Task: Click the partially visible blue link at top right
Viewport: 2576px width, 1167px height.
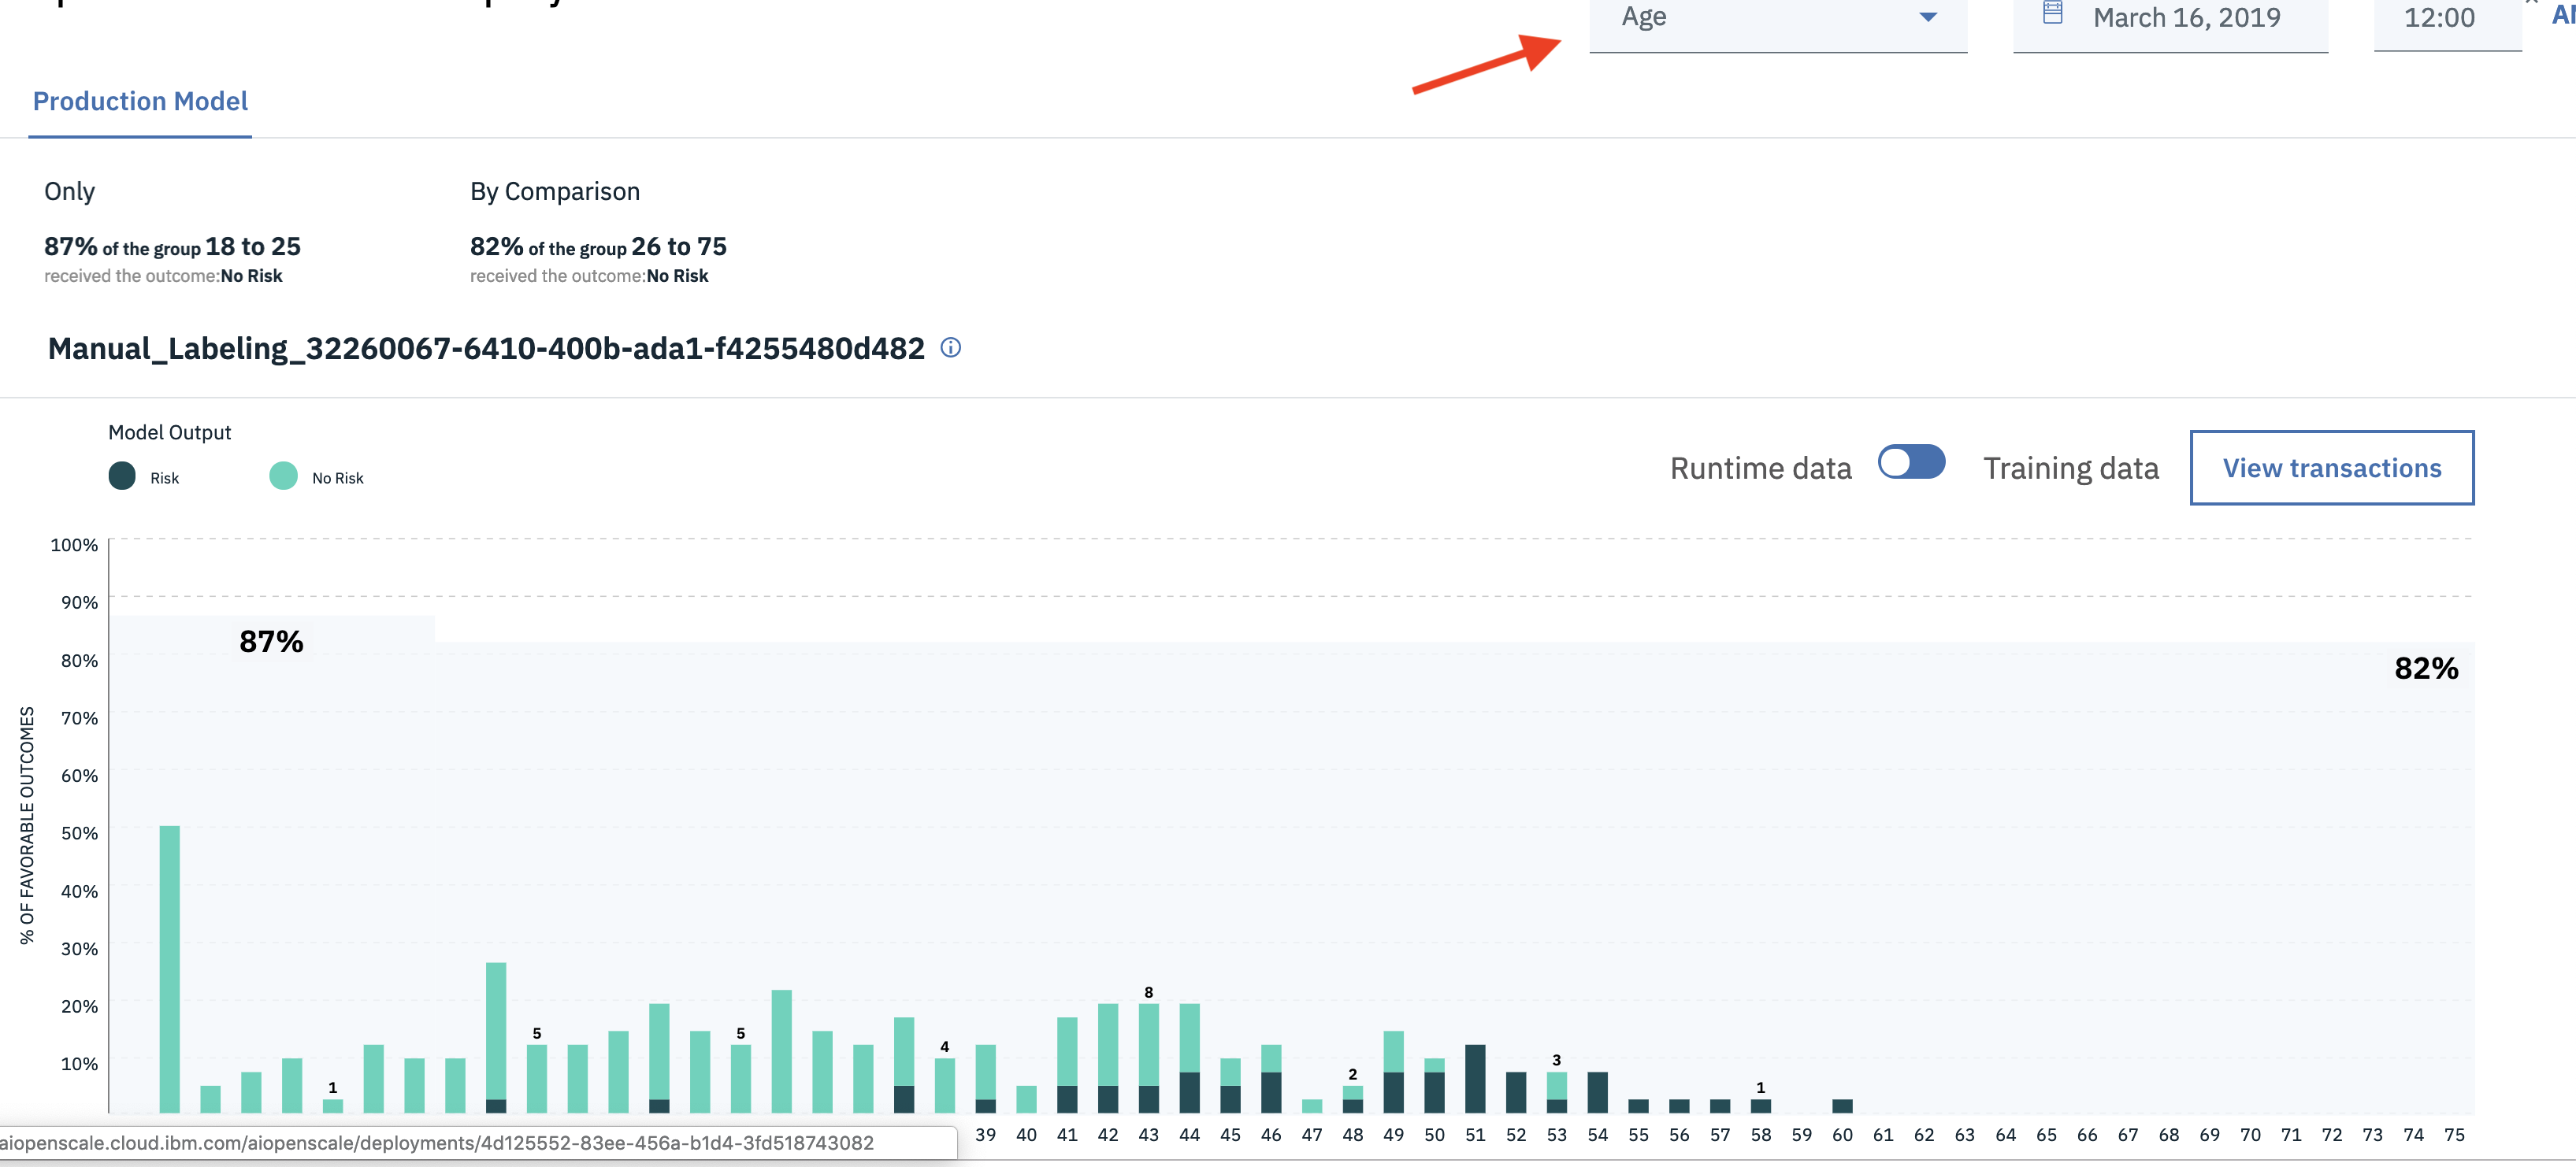Action: point(2563,16)
